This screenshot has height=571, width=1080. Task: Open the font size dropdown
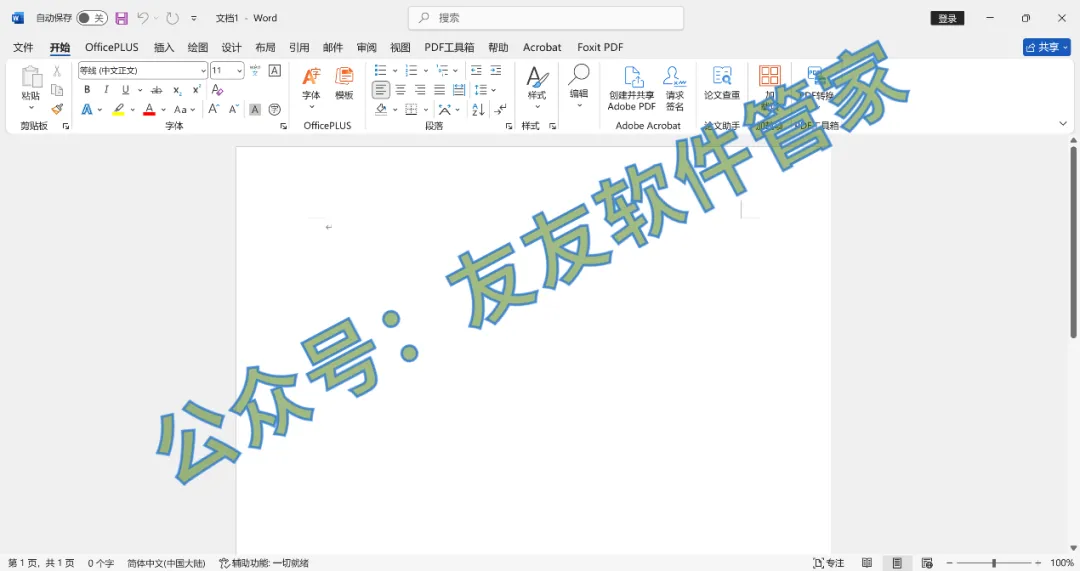pos(239,71)
